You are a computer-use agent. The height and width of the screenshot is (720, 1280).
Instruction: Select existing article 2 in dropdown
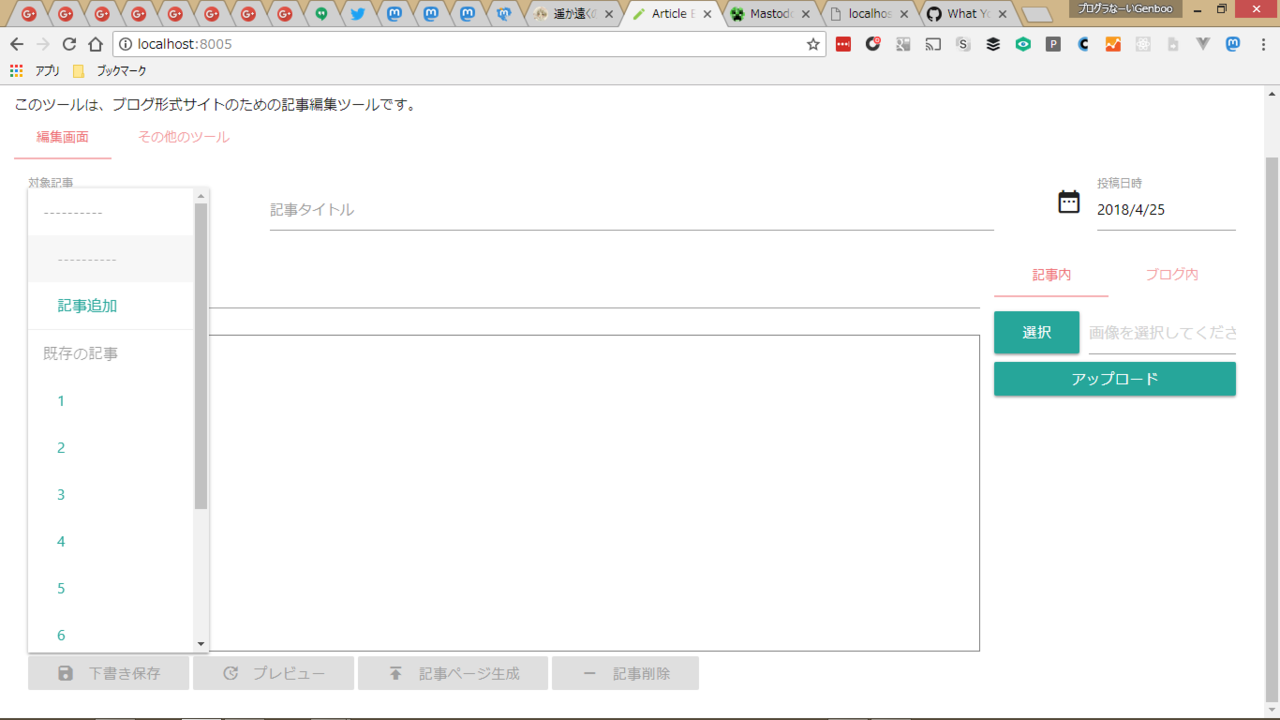(x=110, y=448)
